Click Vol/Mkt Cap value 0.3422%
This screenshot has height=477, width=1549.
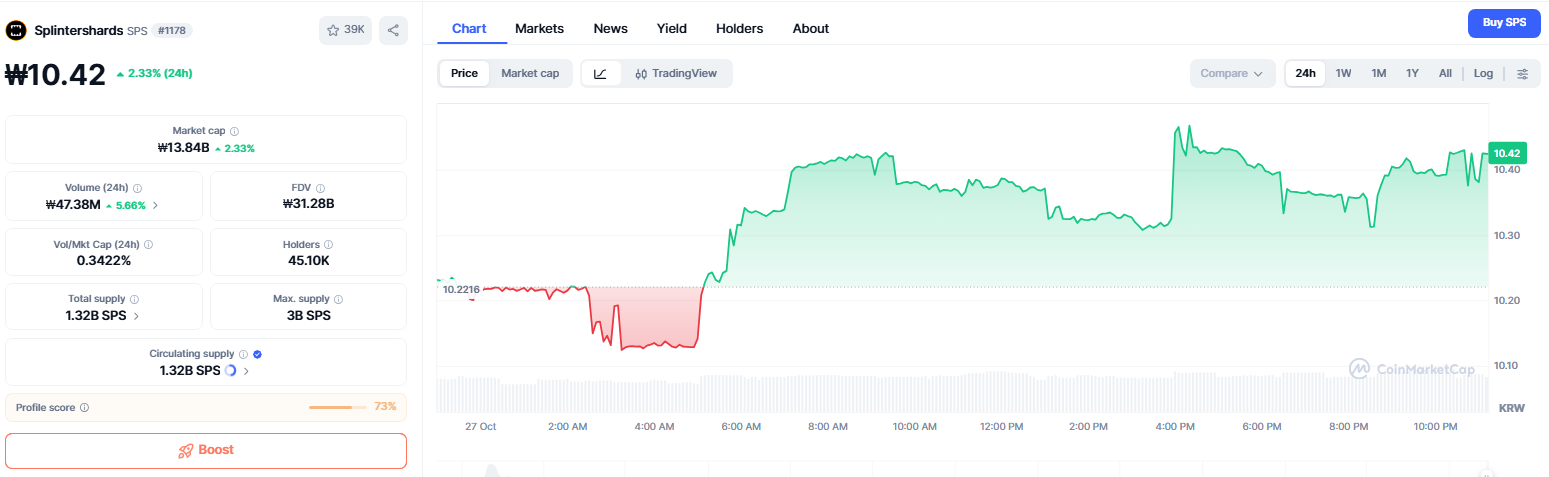tap(104, 260)
